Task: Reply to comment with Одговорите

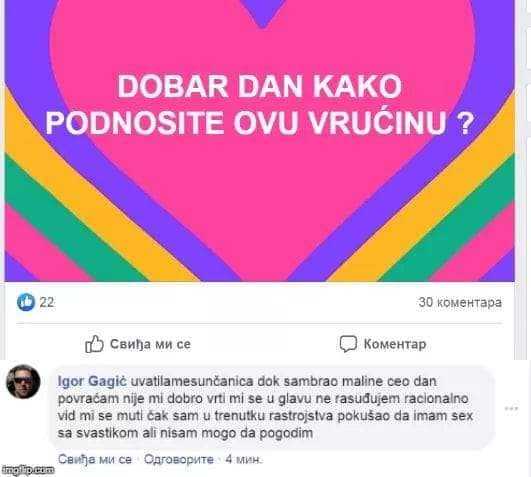Action: point(179,459)
